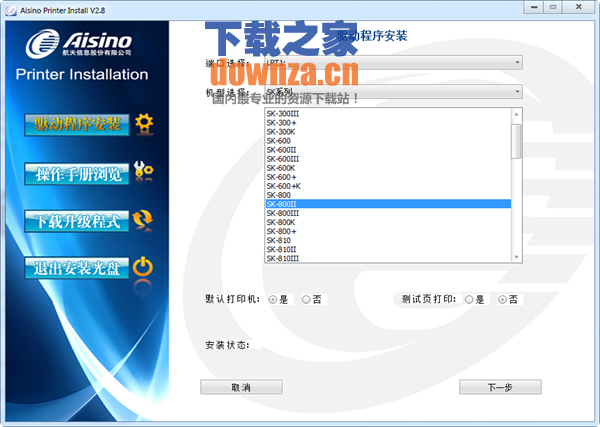The width and height of the screenshot is (600, 427).
Task: Select 下载升级程式 sidebar option
Action: pos(77,221)
